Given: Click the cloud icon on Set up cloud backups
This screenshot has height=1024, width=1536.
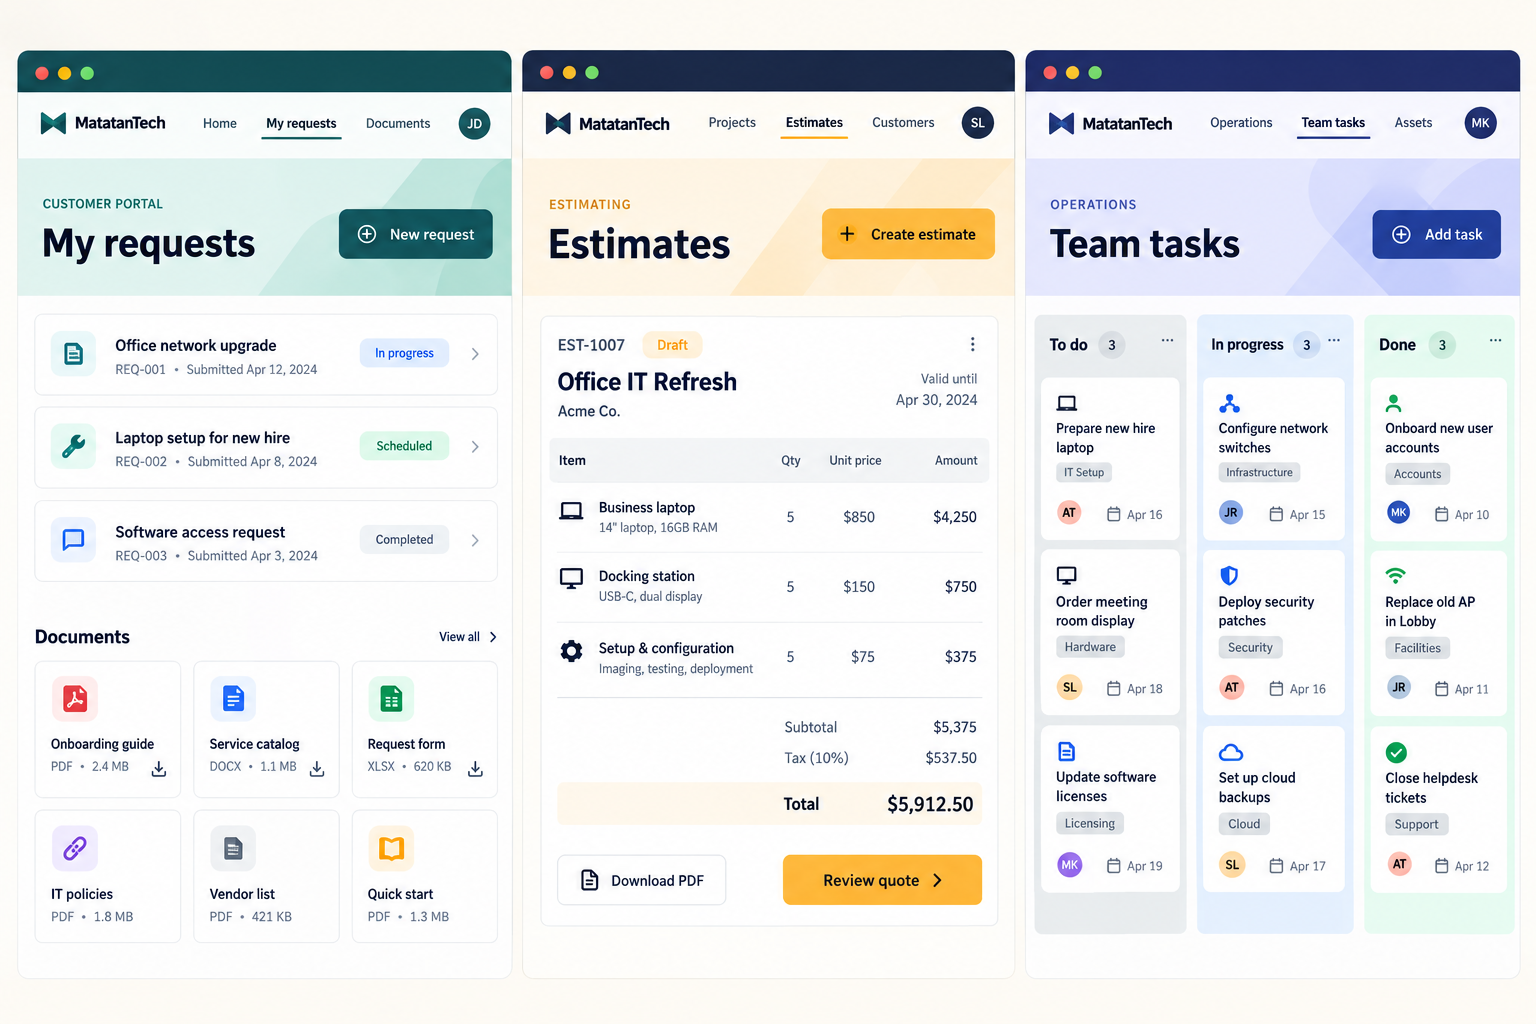Looking at the screenshot, I should [1231, 752].
